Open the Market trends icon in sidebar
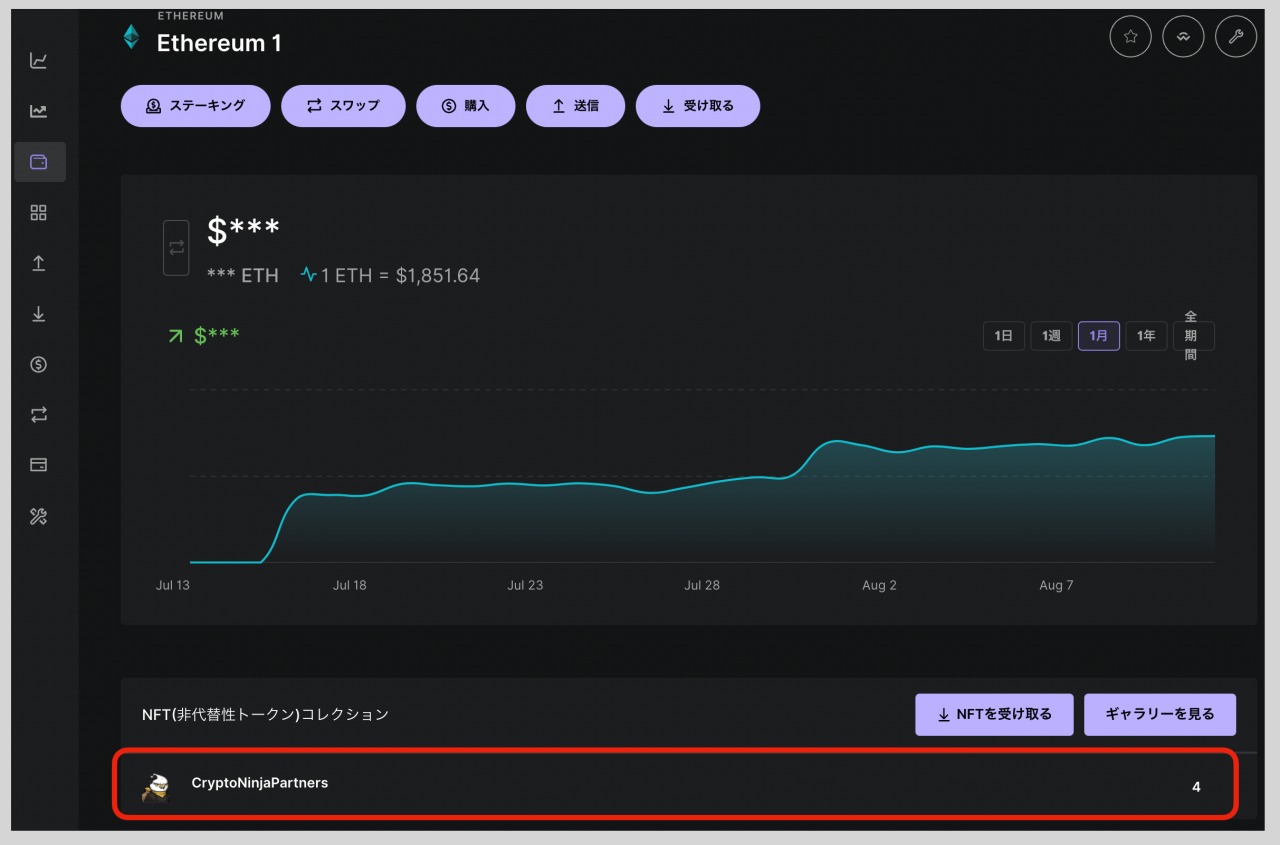Image resolution: width=1280 pixels, height=845 pixels. click(x=39, y=111)
